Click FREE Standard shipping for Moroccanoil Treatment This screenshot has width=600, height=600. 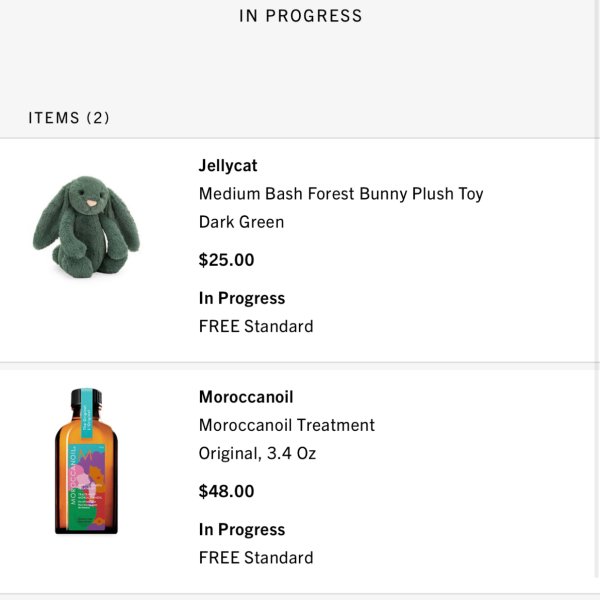click(x=256, y=558)
